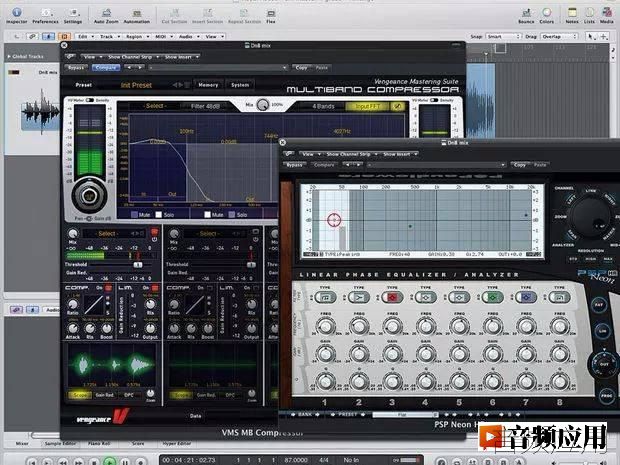Screen dimensions: 620x465
Task: Toggle the first band's Mute checkbox
Action: pos(134,215)
